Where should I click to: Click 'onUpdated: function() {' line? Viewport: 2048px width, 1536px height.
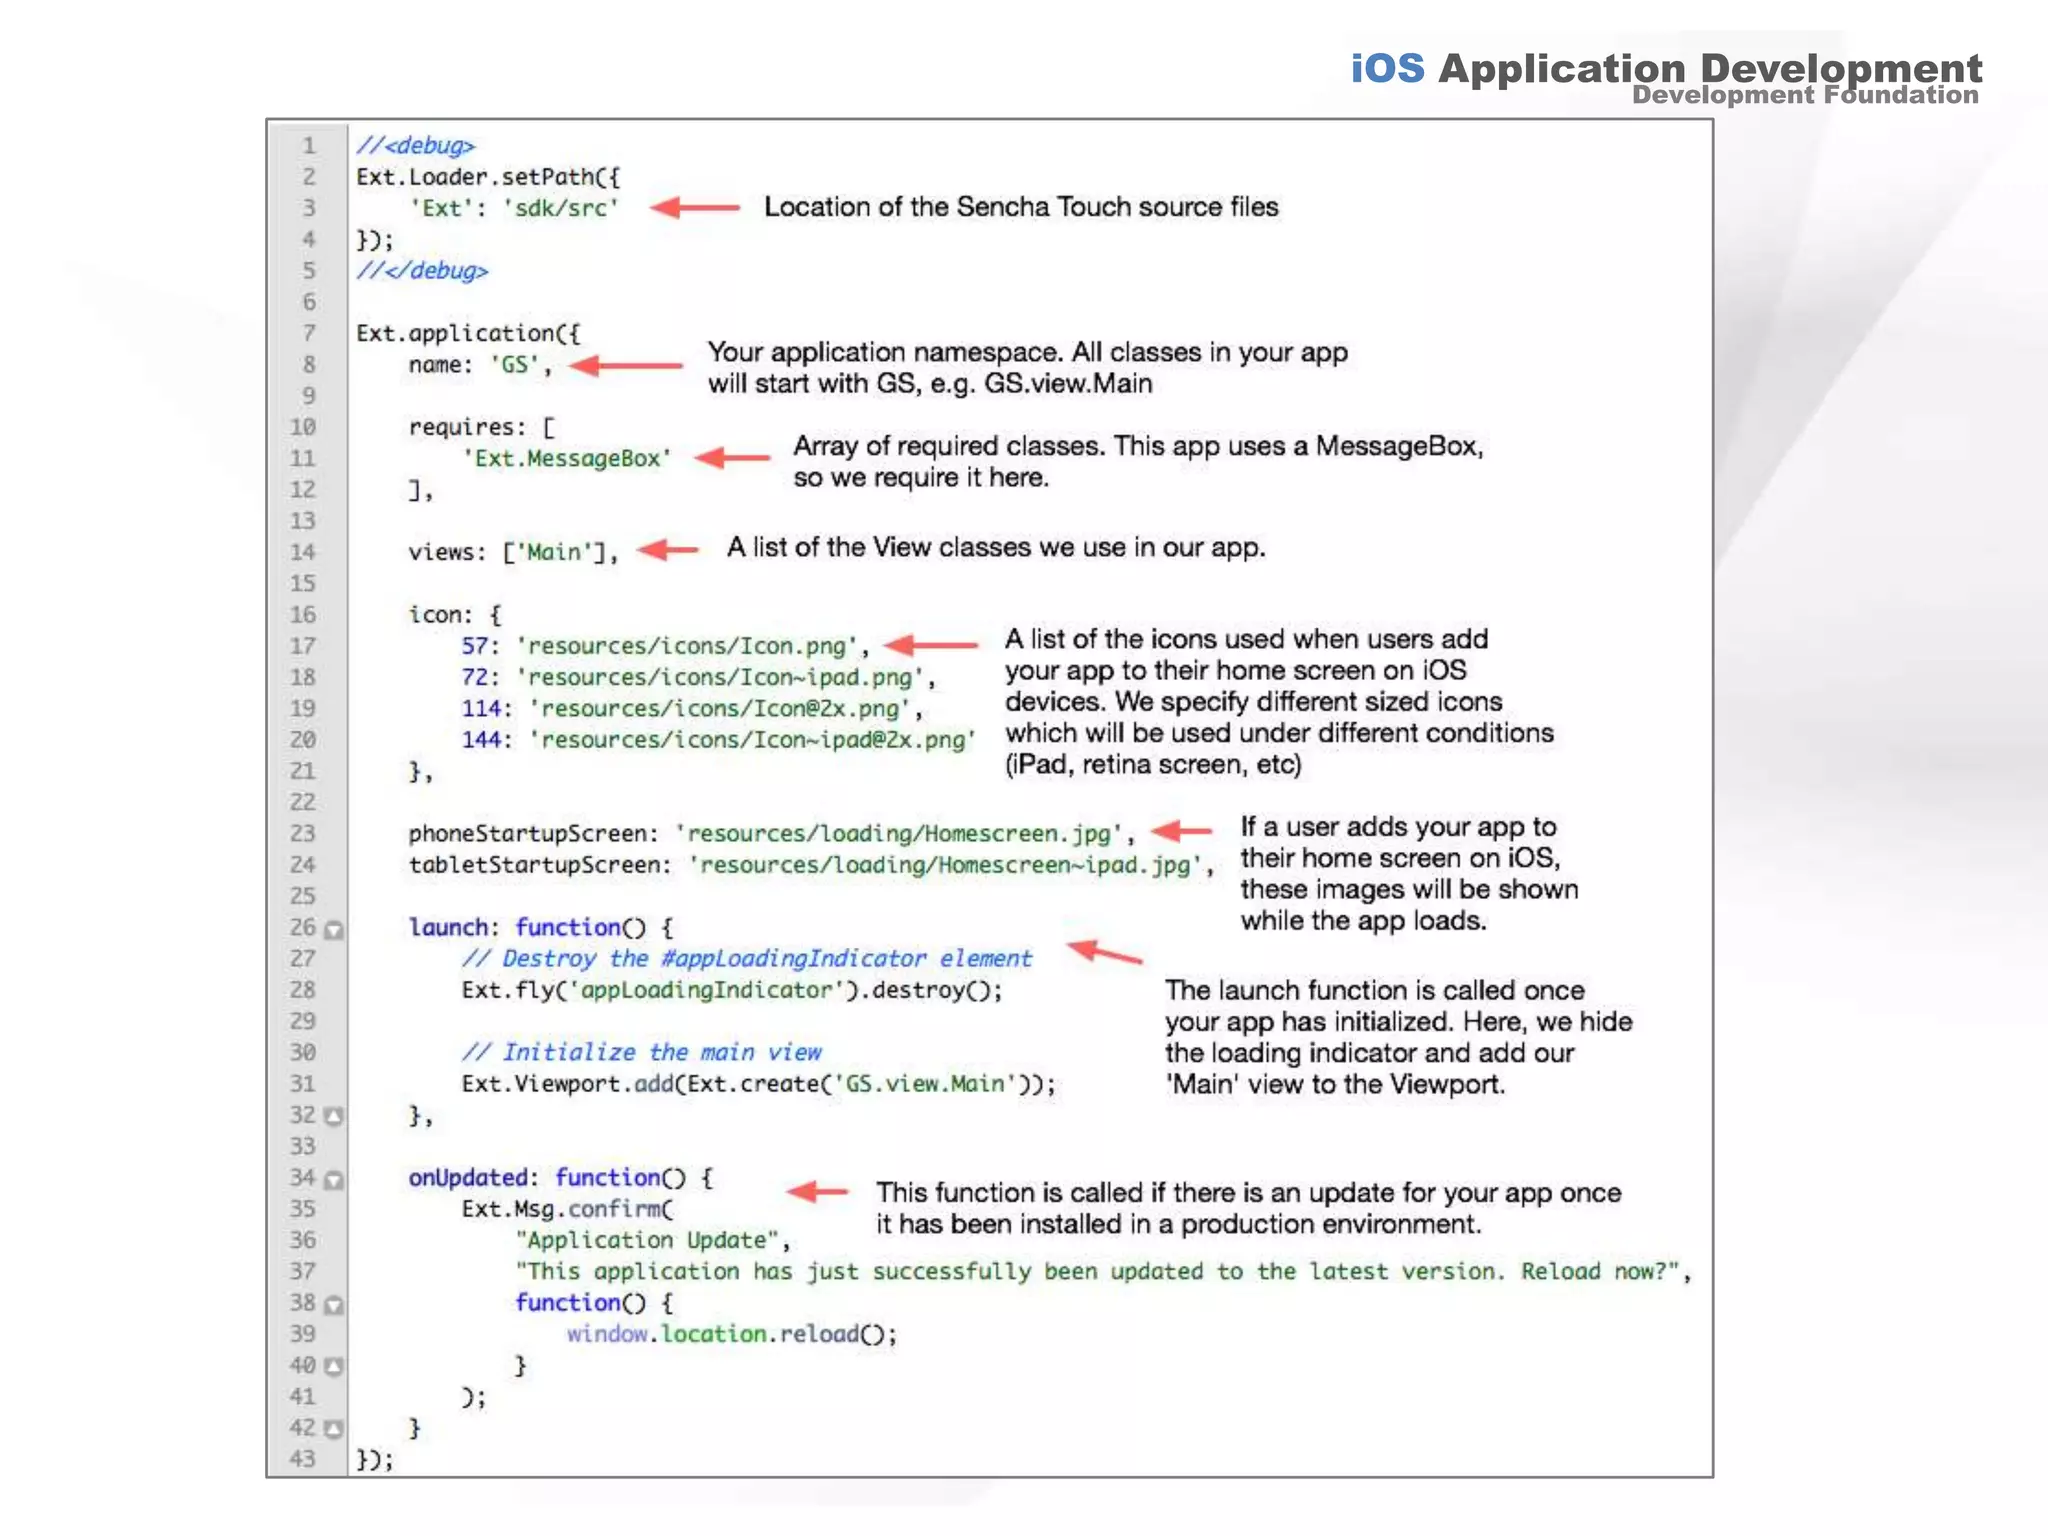click(x=561, y=1178)
